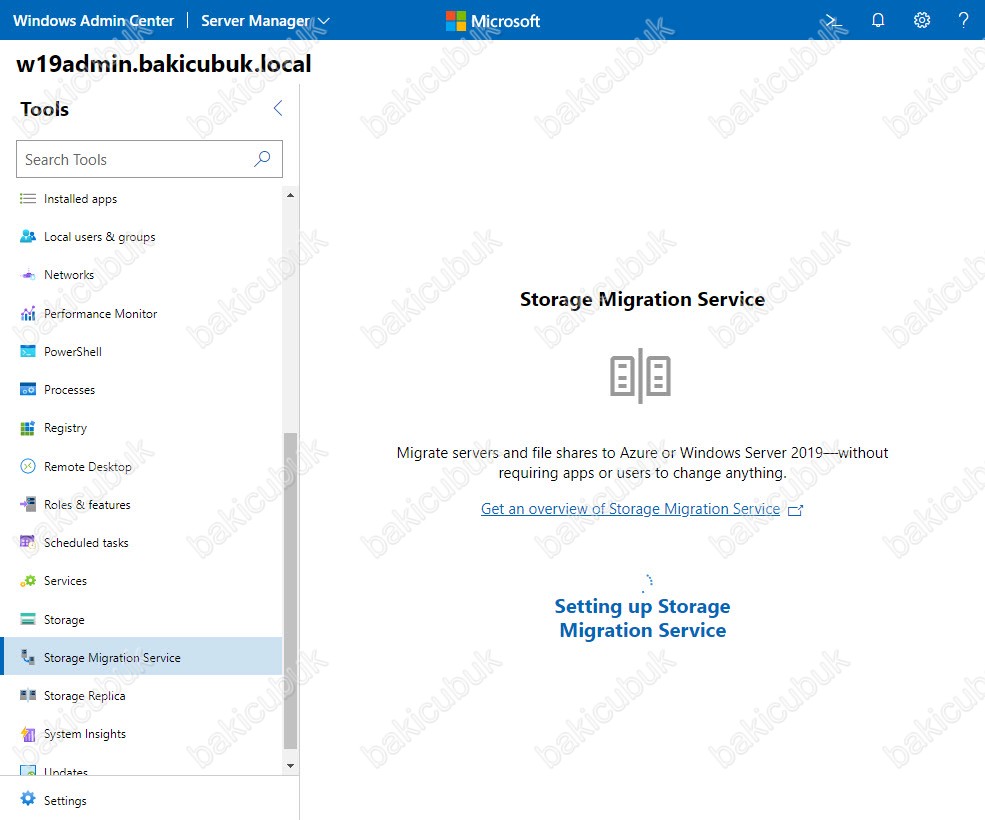Click the server racks illustration
This screenshot has height=820, width=985.
coord(640,376)
